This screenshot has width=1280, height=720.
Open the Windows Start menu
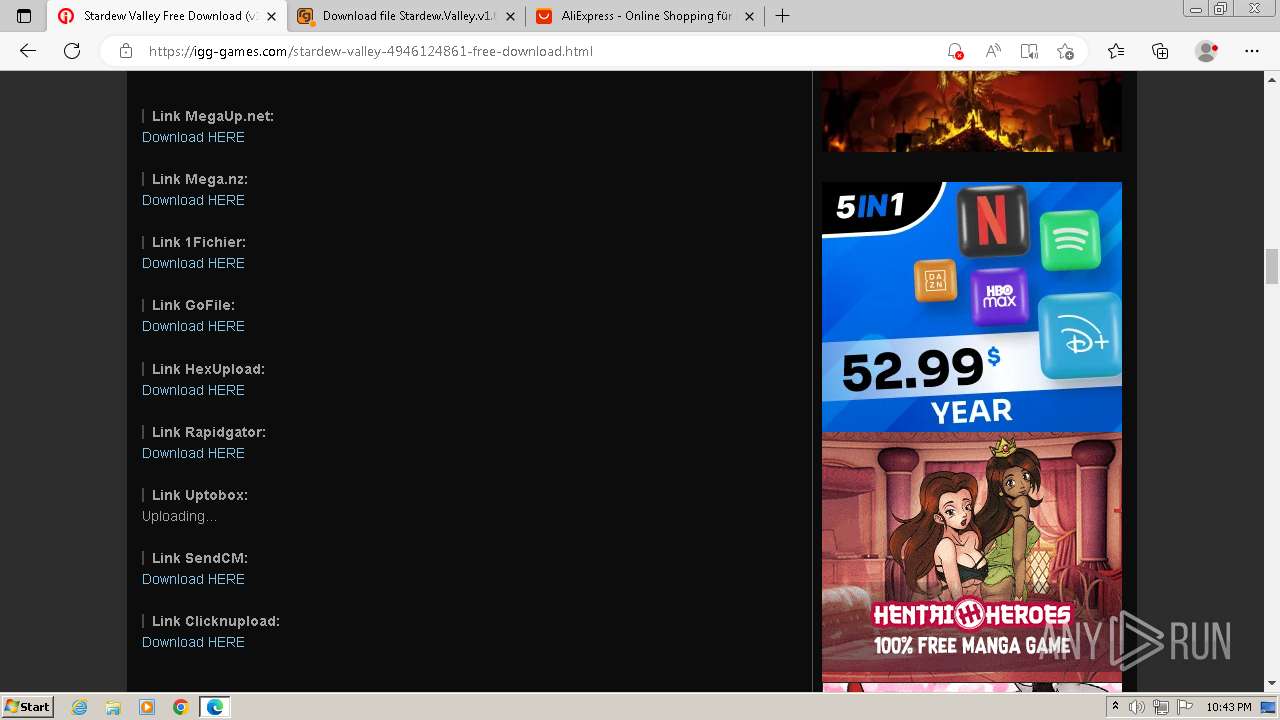click(28, 706)
